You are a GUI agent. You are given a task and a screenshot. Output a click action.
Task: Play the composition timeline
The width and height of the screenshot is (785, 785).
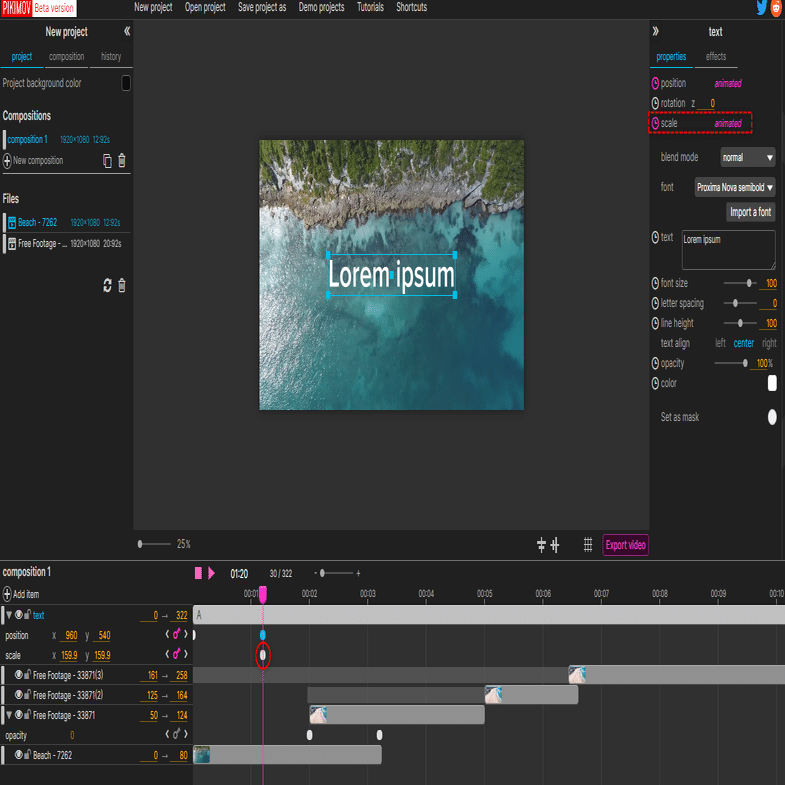pos(211,573)
